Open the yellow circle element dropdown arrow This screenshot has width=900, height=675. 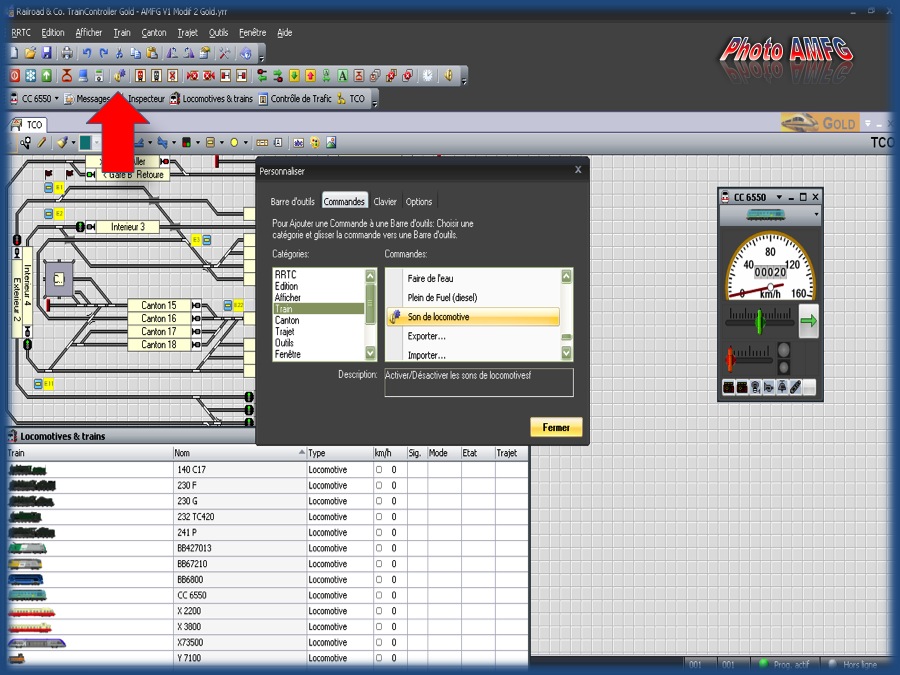point(246,142)
